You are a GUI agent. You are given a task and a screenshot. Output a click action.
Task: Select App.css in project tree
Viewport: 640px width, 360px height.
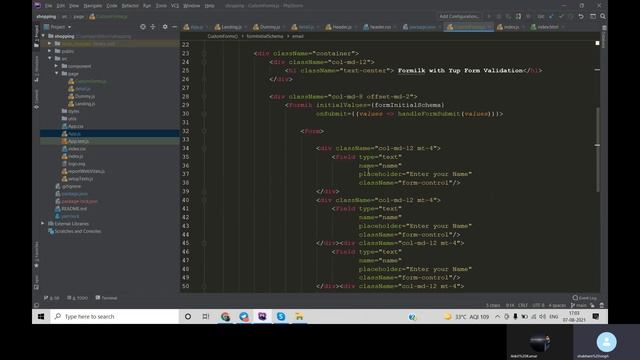[x=76, y=126]
